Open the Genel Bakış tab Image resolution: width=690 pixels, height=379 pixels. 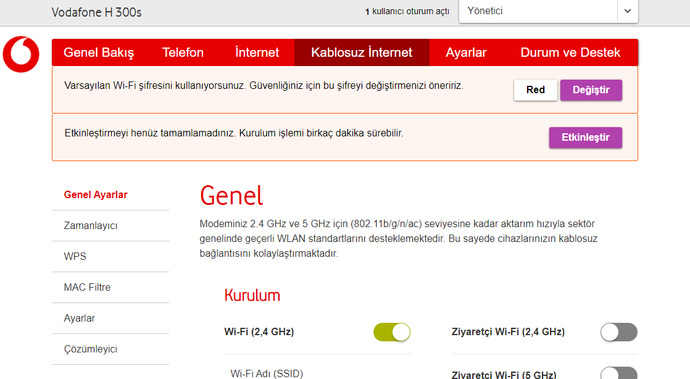99,52
